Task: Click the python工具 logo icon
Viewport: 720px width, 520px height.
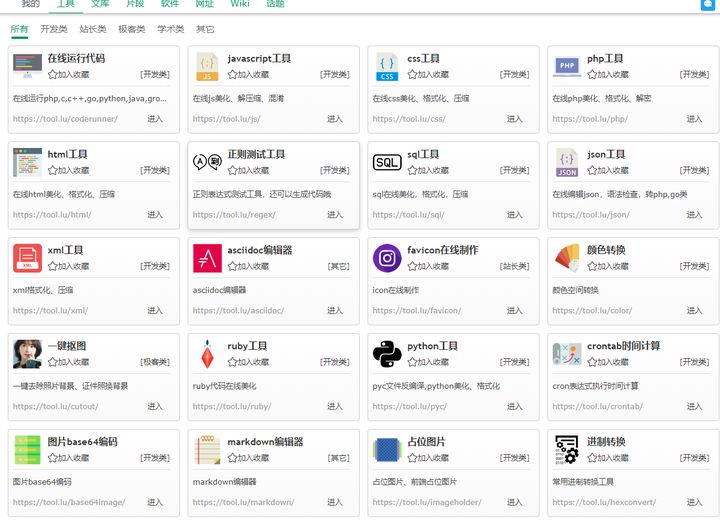Action: pyautogui.click(x=387, y=354)
